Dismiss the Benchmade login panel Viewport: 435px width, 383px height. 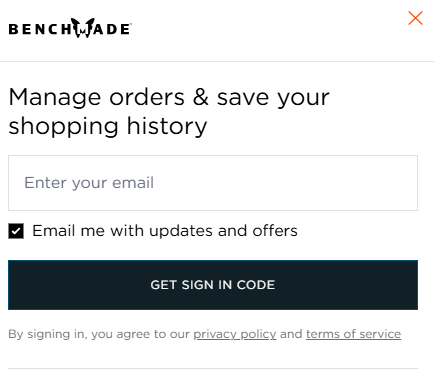pyautogui.click(x=415, y=18)
